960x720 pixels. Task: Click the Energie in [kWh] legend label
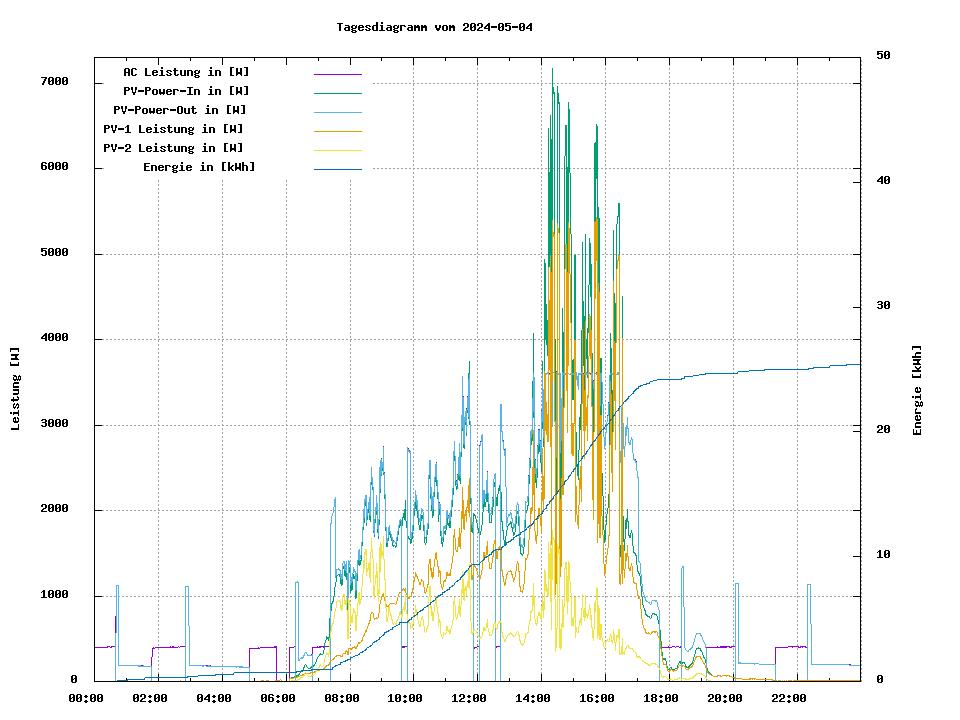click(199, 167)
